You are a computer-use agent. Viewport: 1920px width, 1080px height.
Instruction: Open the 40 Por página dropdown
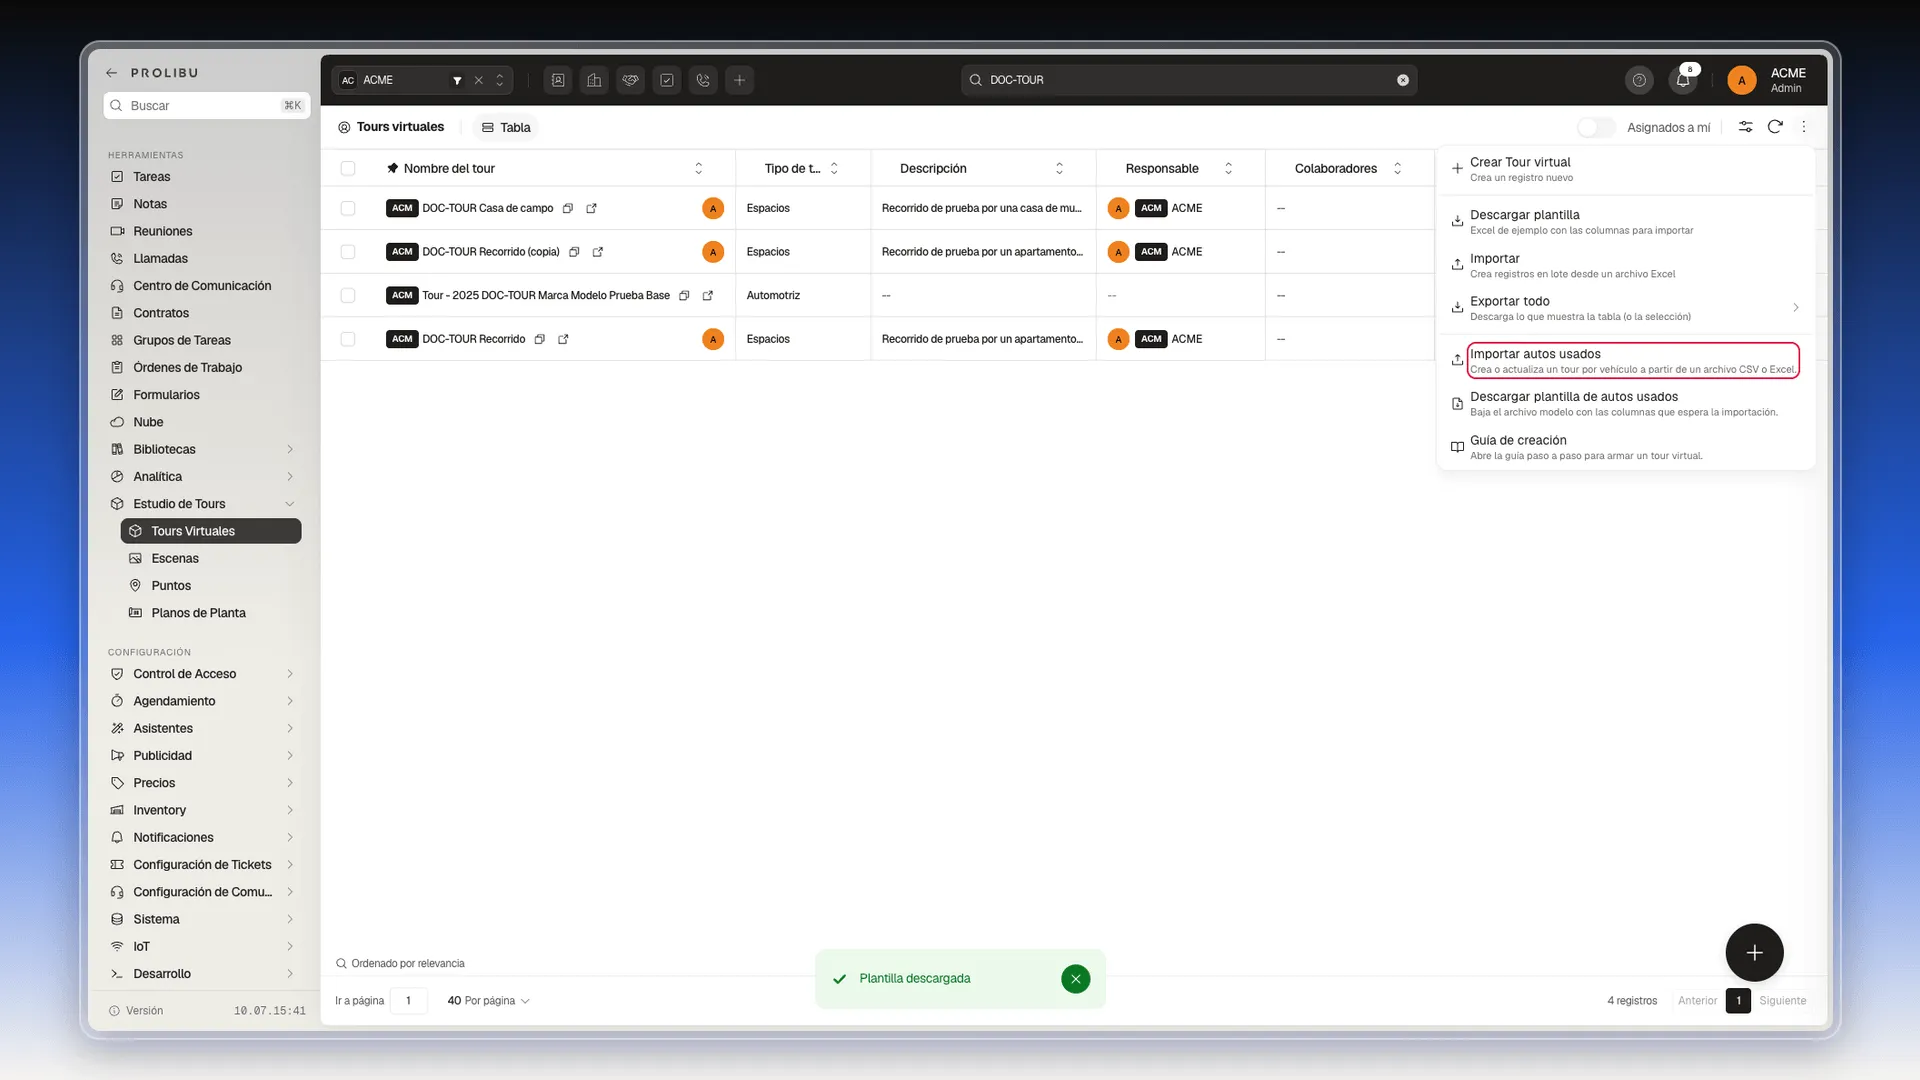click(x=488, y=1001)
